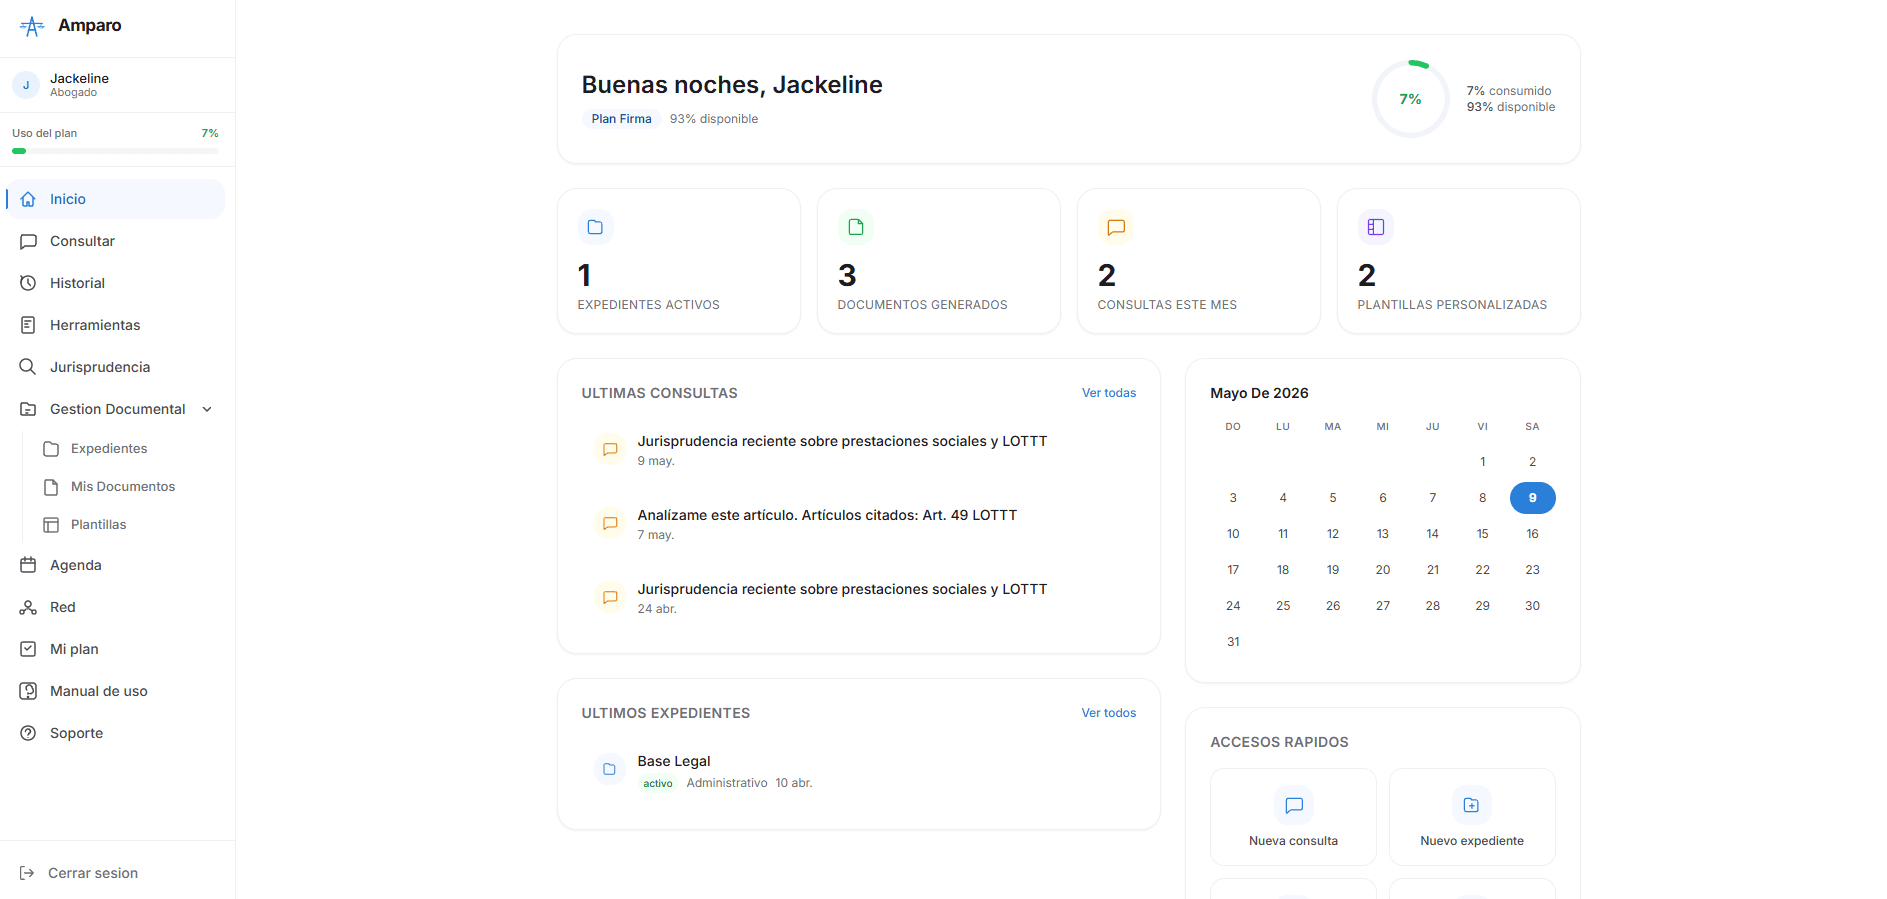
Task: Click the Nueva consulta chat icon
Action: click(1294, 805)
